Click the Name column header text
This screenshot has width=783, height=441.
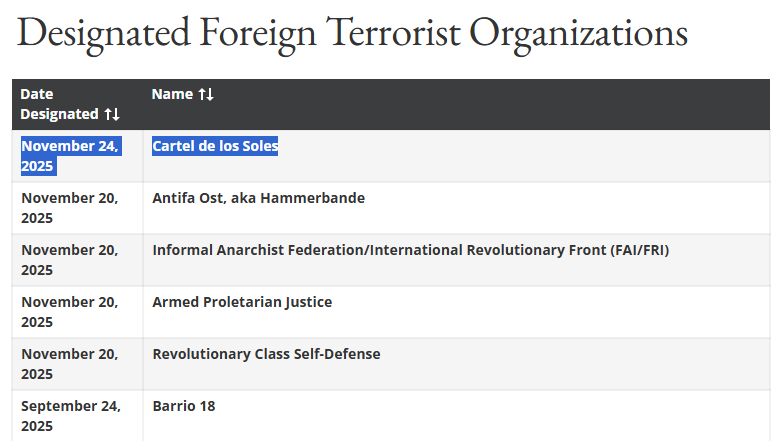pyautogui.click(x=171, y=94)
